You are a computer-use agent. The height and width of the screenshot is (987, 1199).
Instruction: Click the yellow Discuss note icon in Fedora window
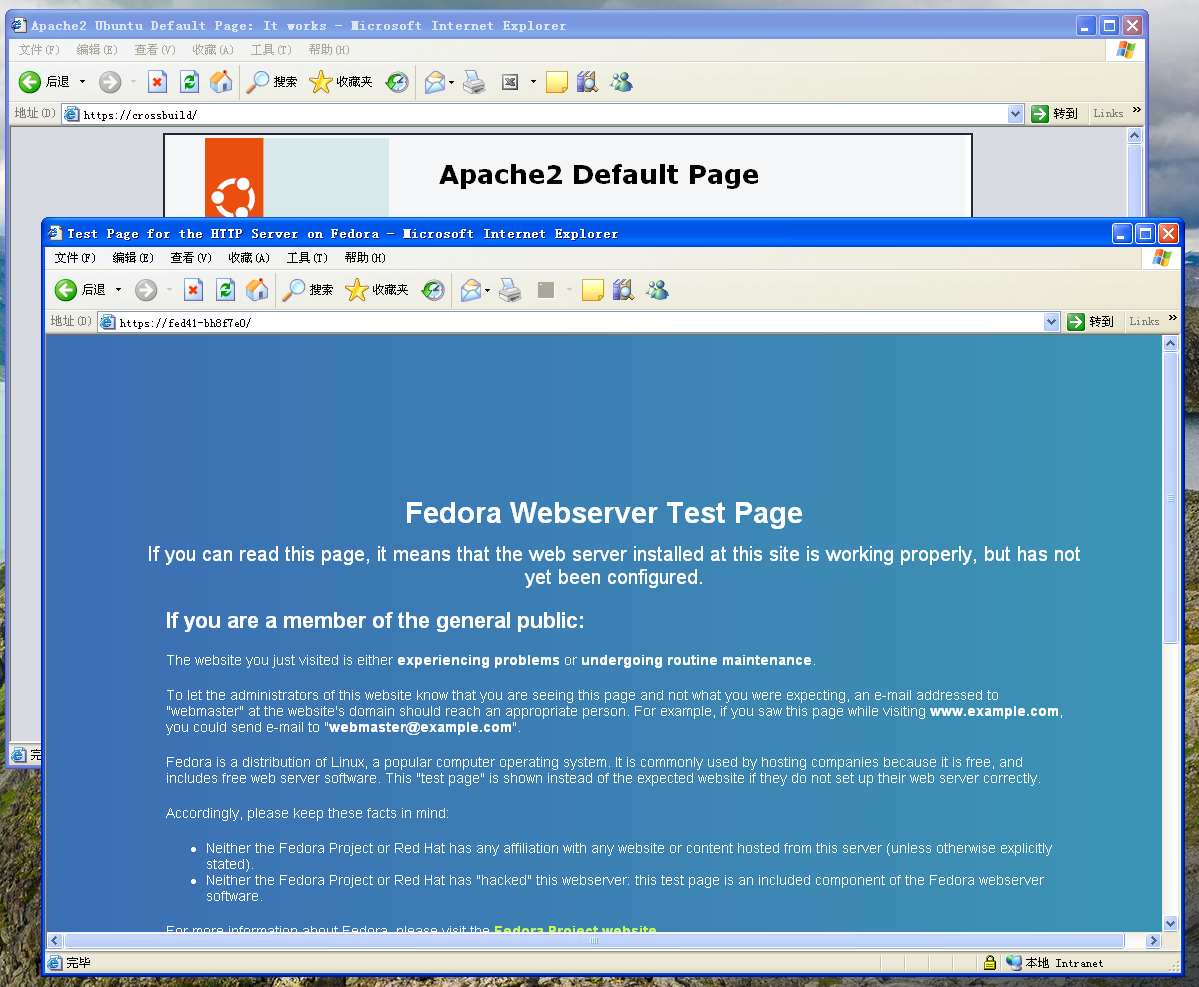tap(593, 290)
